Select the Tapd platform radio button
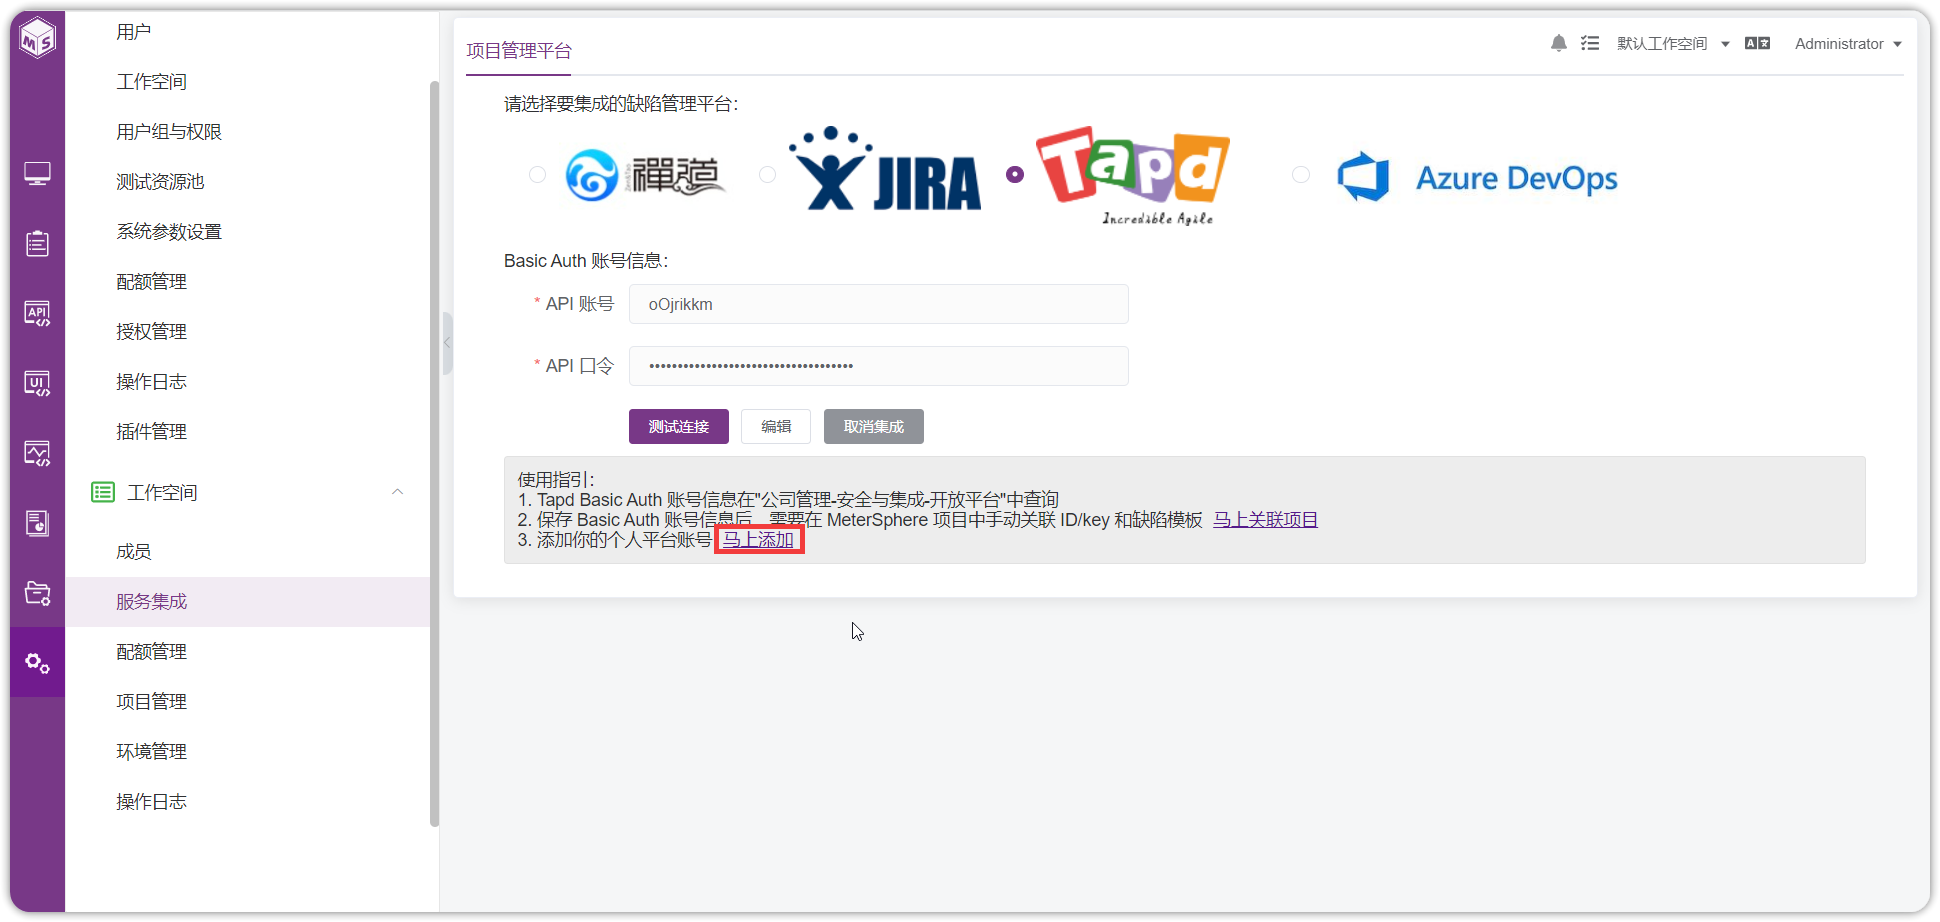The width and height of the screenshot is (1940, 922). pos(1015,174)
